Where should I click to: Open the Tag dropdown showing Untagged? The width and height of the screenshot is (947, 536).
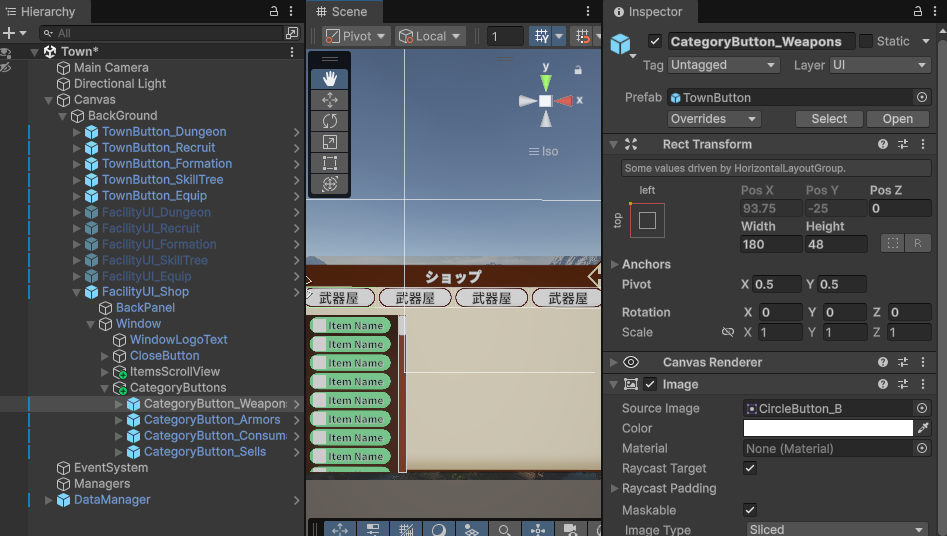click(724, 65)
